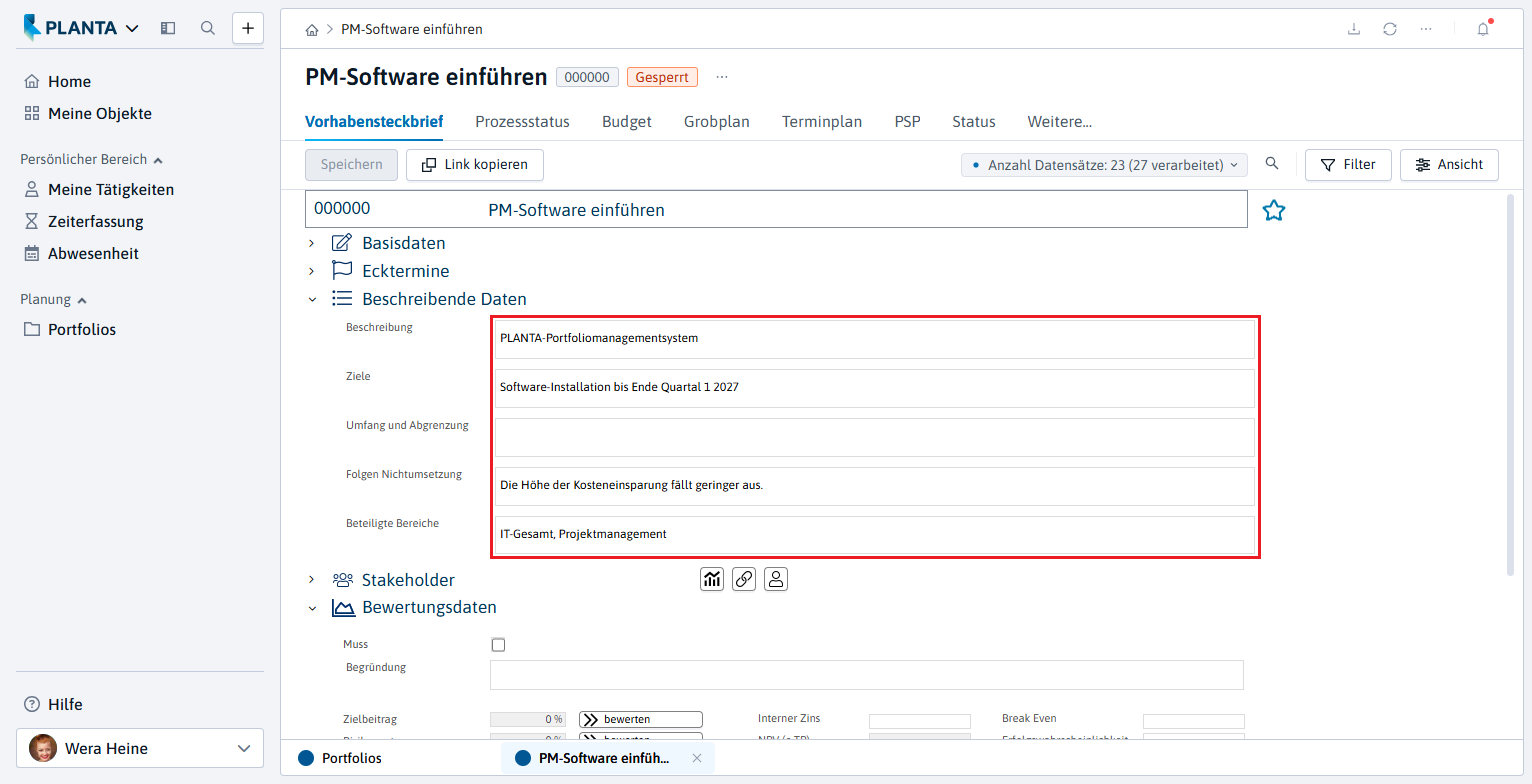Toggle the sidebar panel icon
Viewport: 1532px width, 784px height.
point(168,28)
